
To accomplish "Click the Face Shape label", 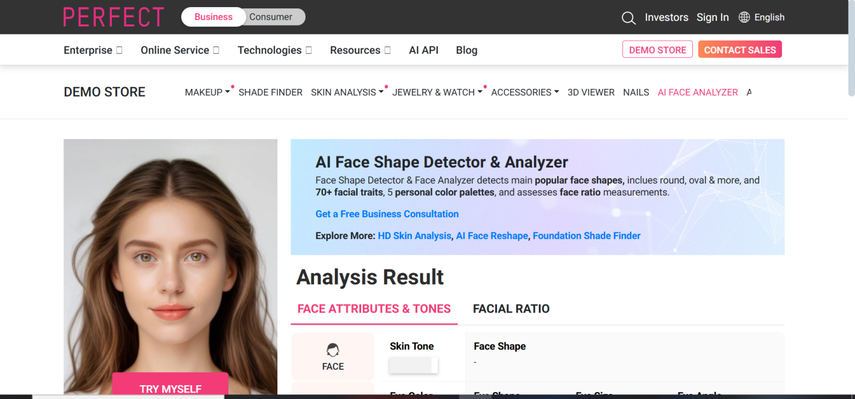I will click(499, 346).
